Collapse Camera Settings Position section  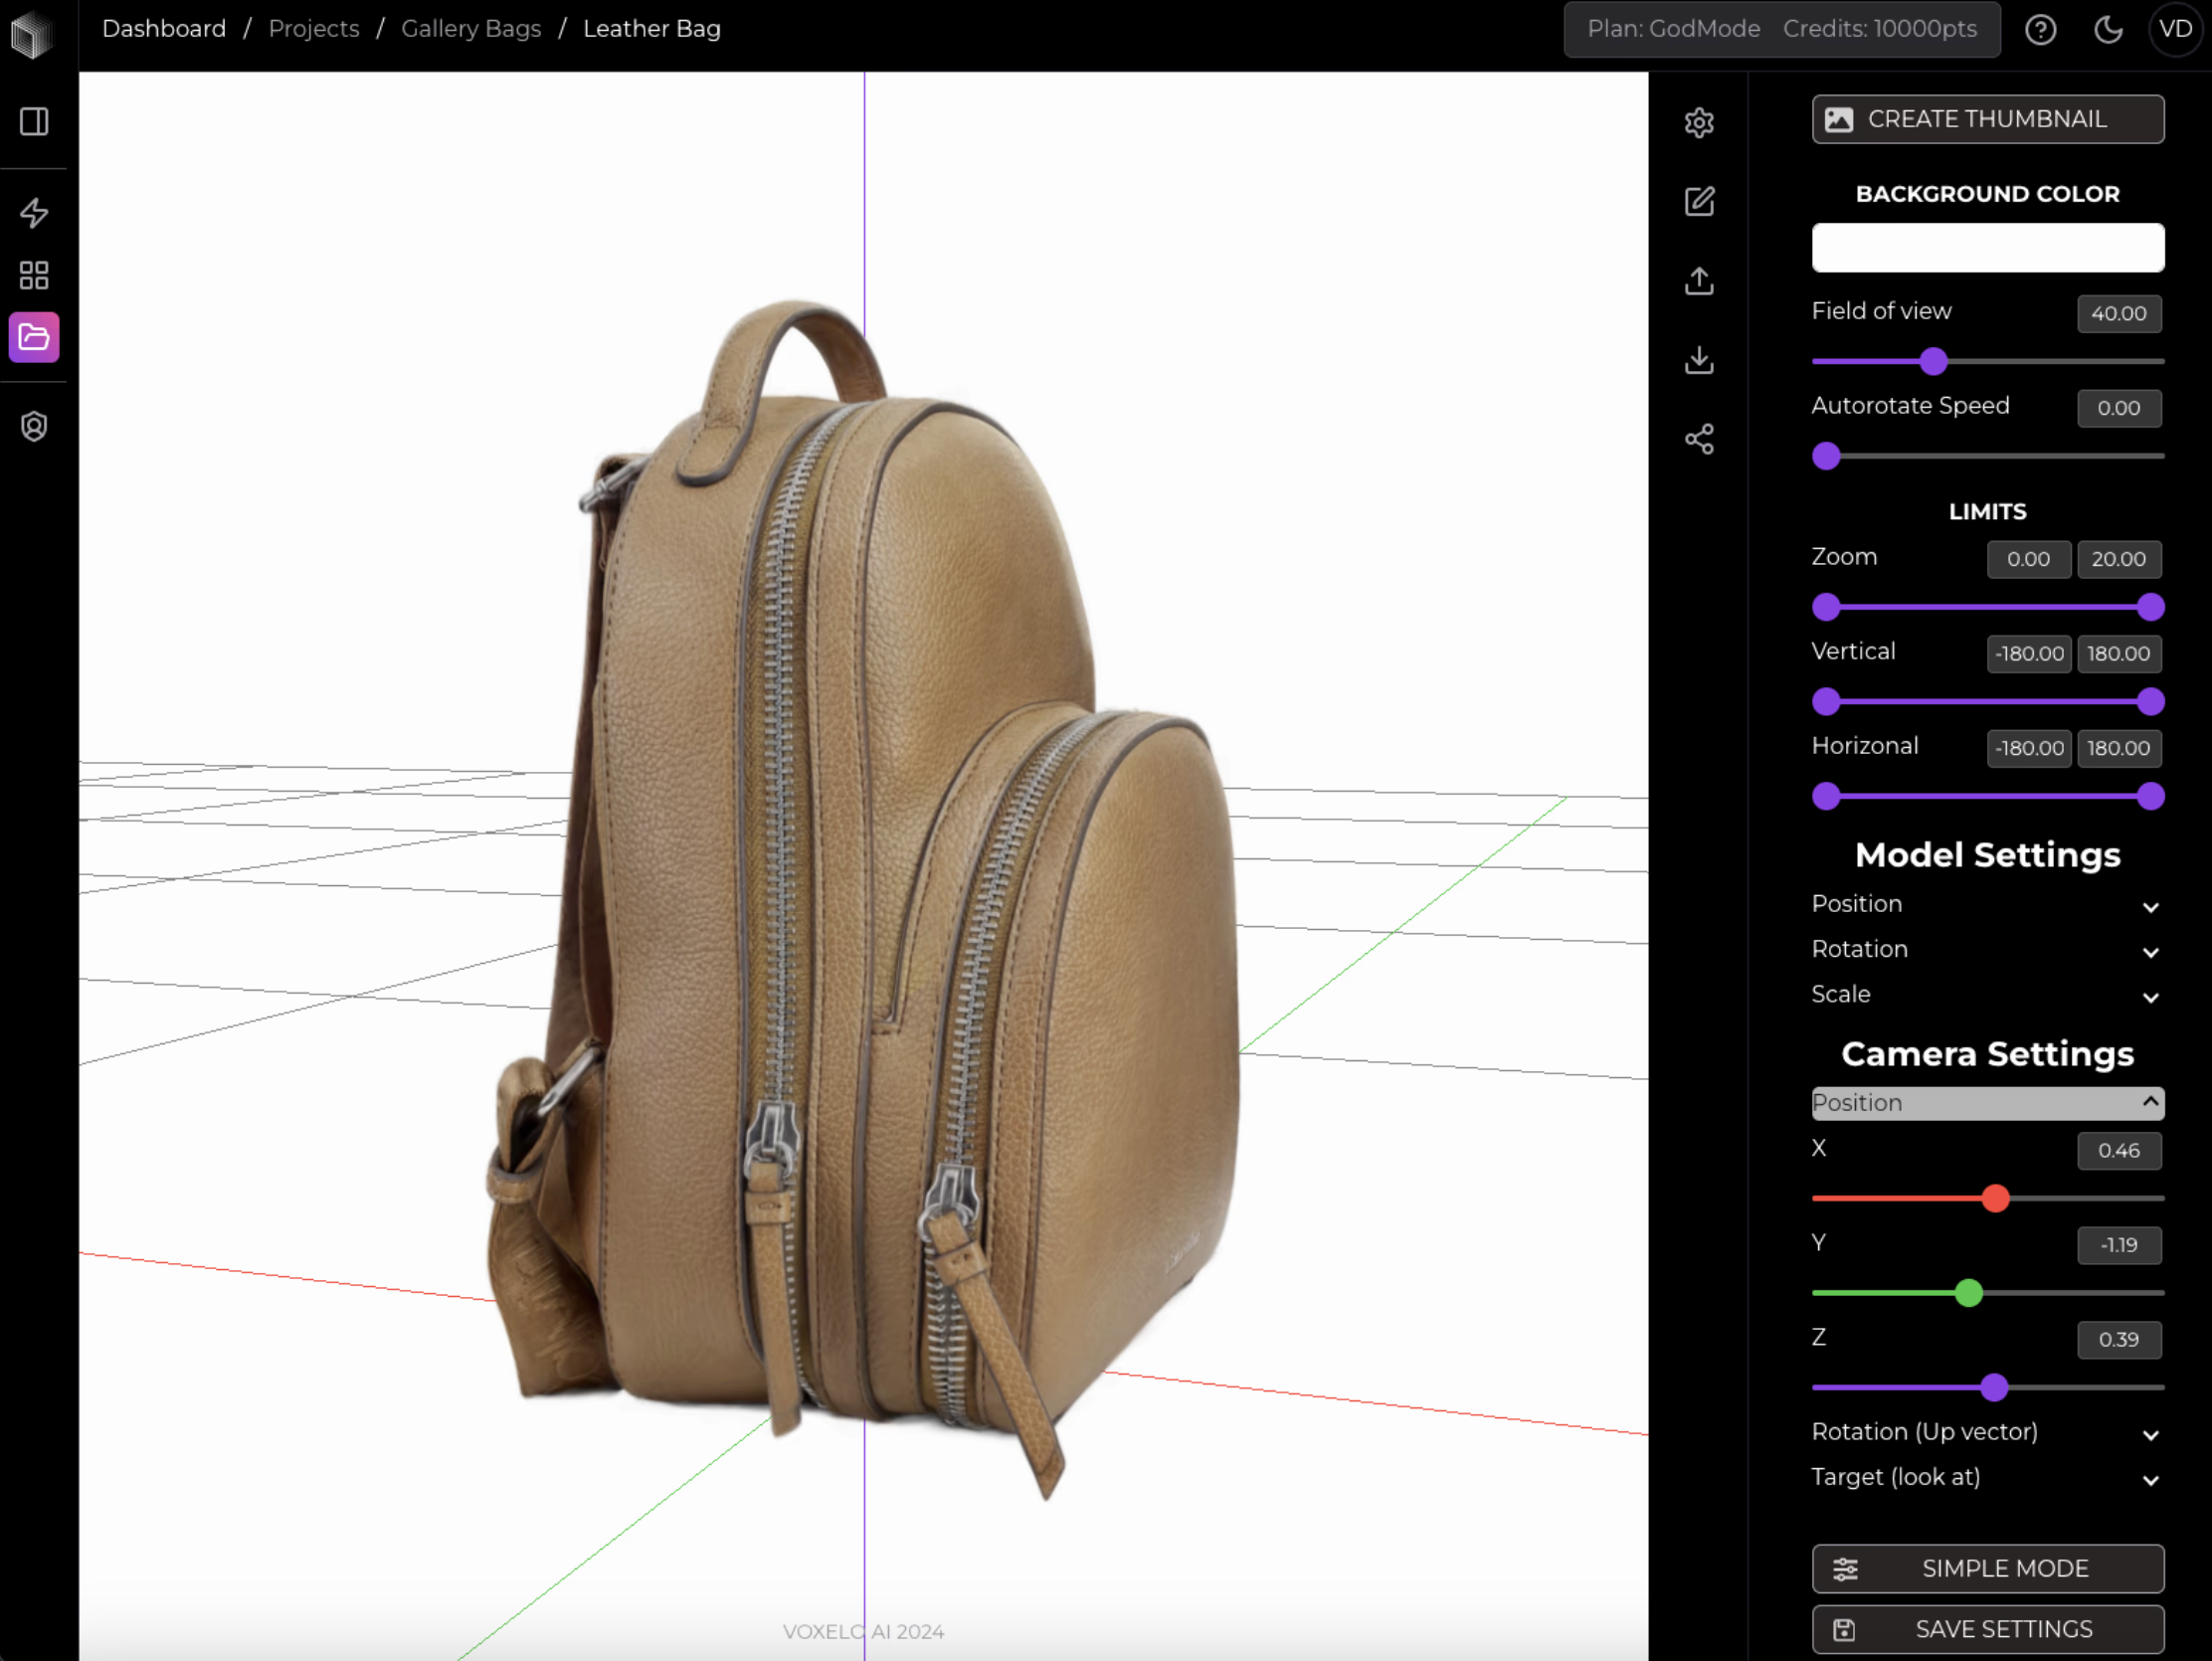pos(1987,1103)
